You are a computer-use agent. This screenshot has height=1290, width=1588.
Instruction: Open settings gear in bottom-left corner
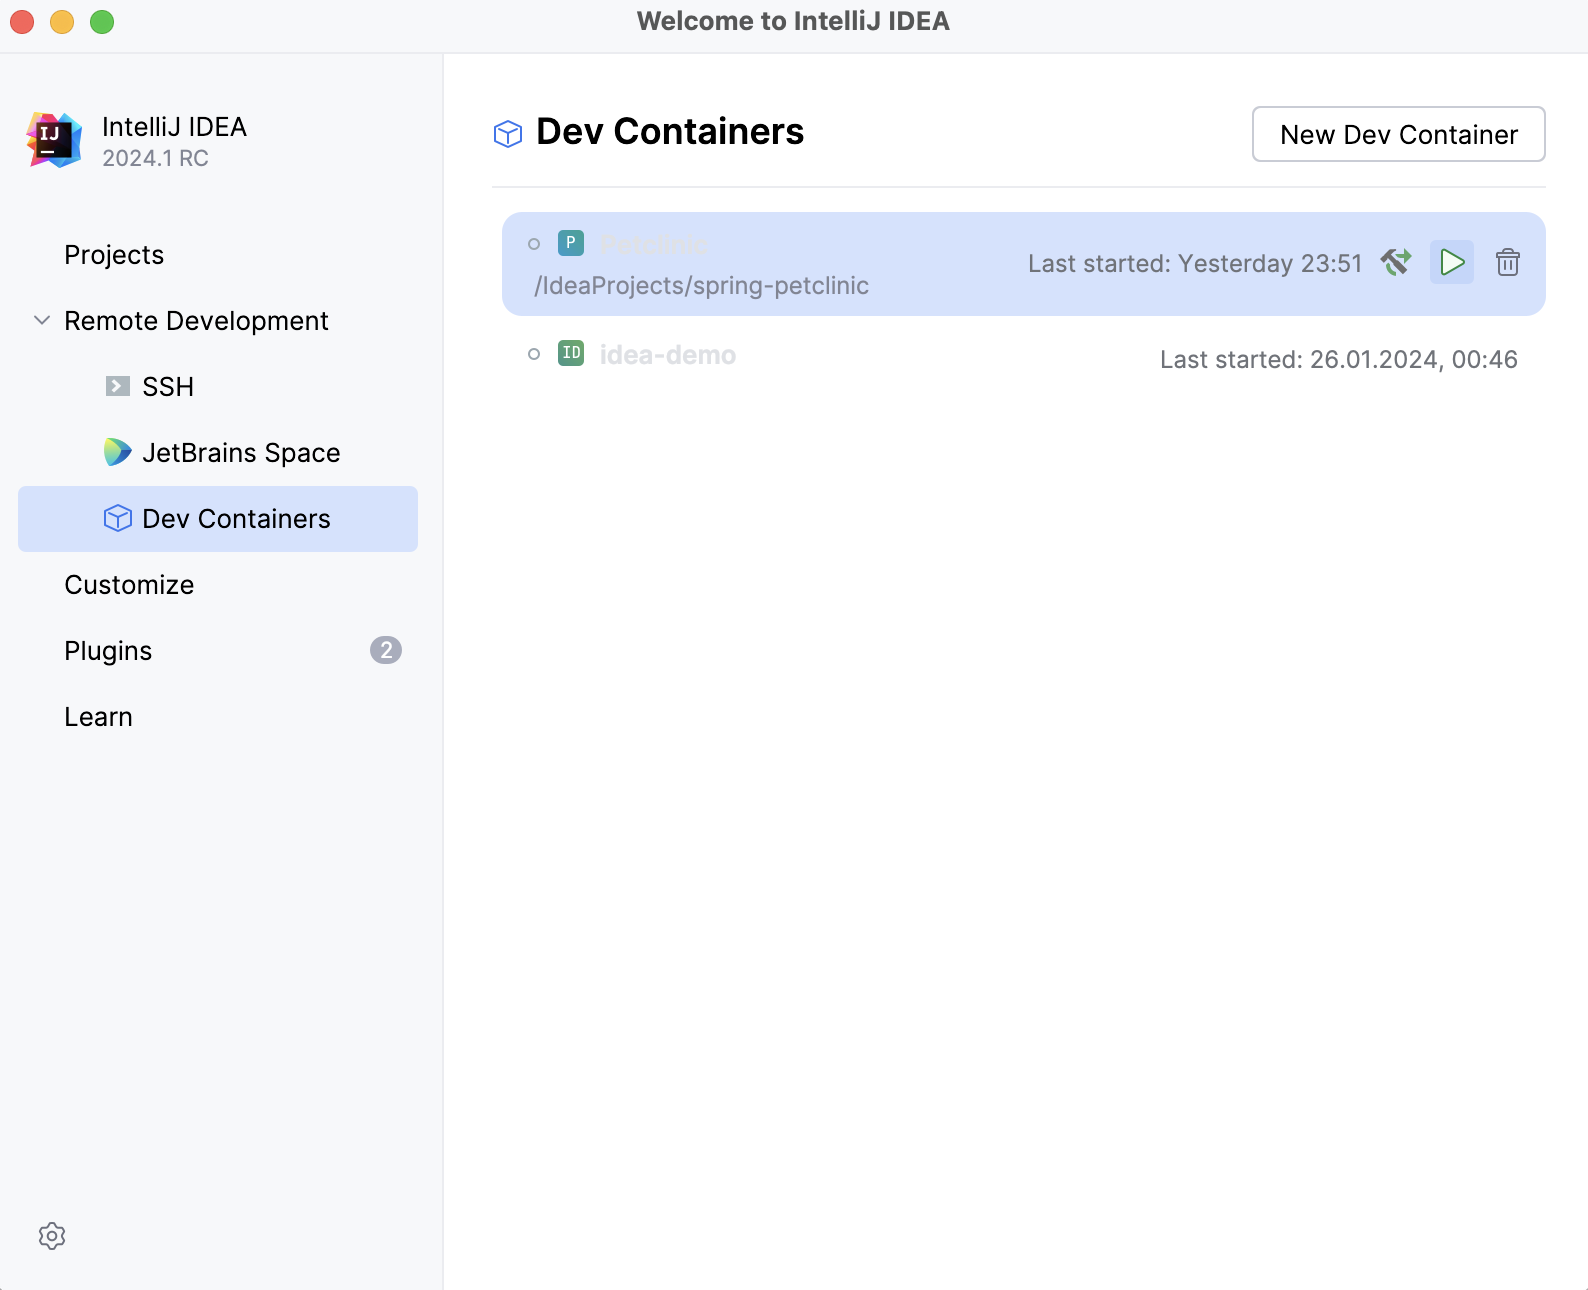tap(52, 1236)
